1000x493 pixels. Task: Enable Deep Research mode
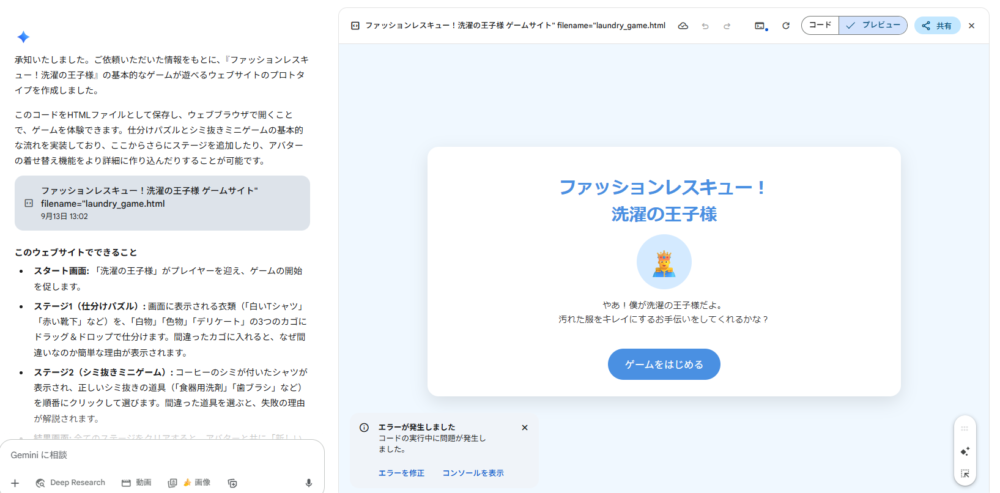tap(70, 483)
